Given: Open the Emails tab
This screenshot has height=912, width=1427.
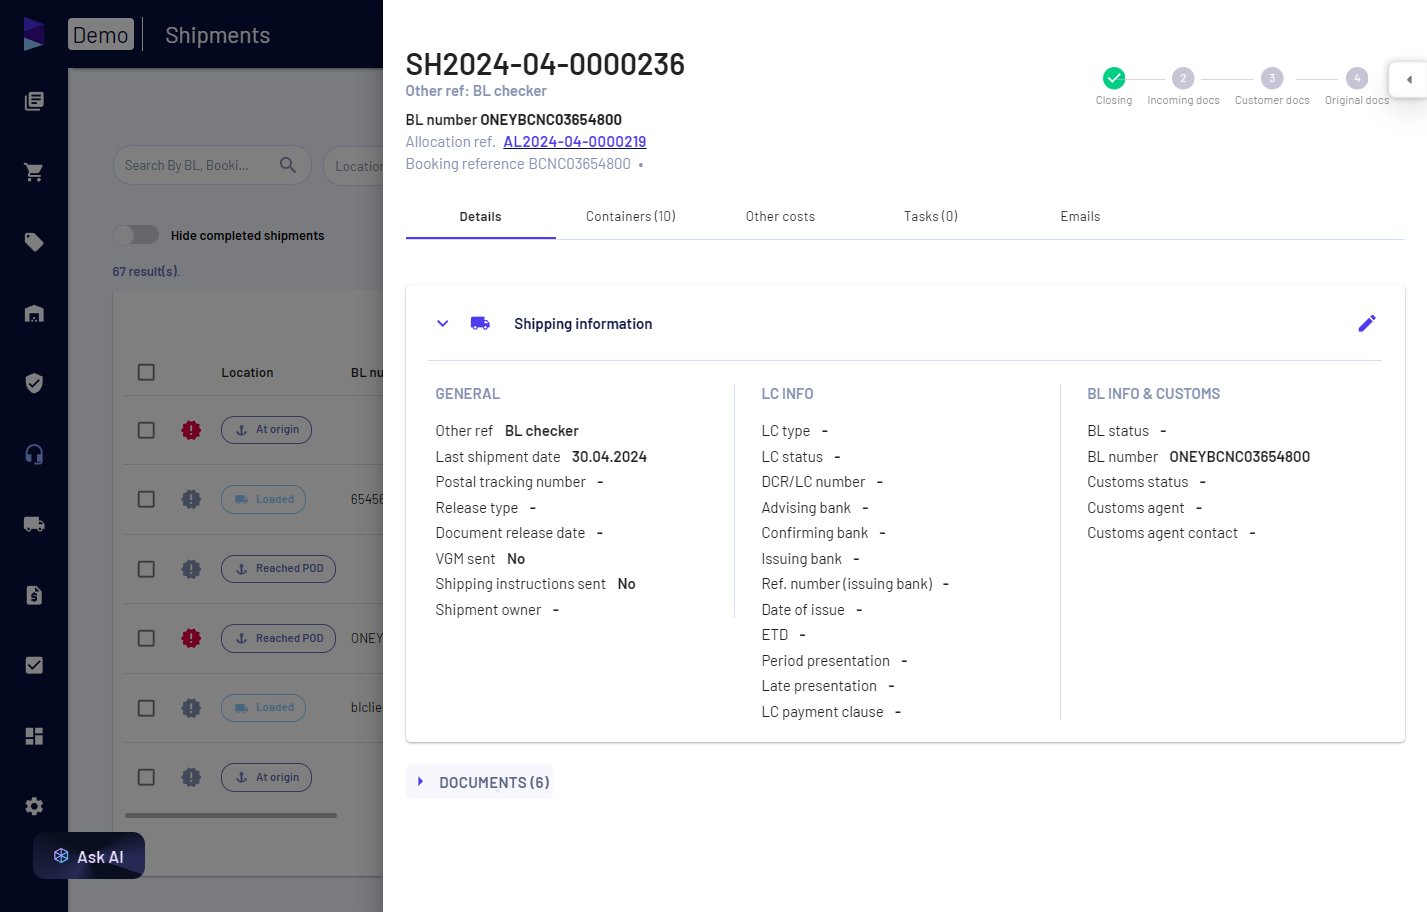Looking at the screenshot, I should [x=1080, y=216].
